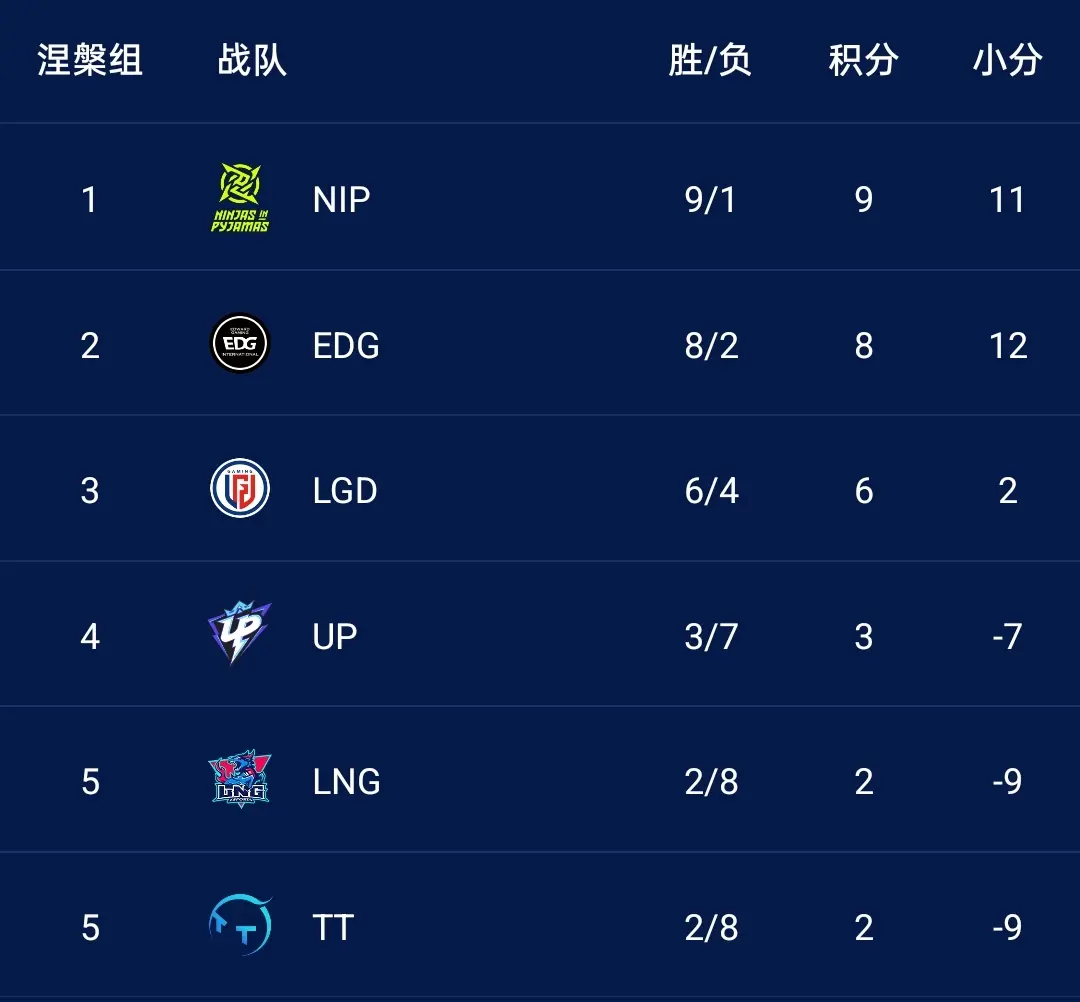The height and width of the screenshot is (1002, 1080).
Task: Click the EDG team logo
Action: click(240, 343)
